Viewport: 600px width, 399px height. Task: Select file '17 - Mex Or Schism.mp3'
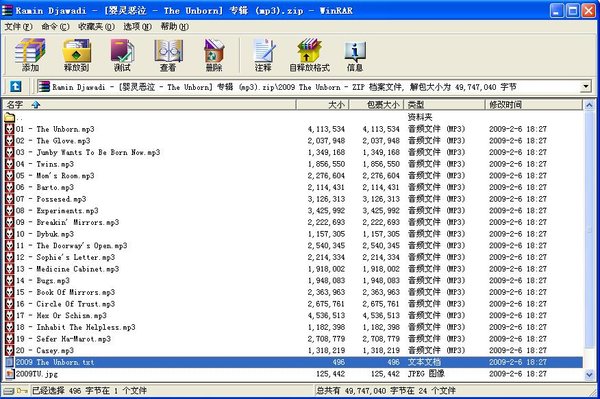(x=61, y=316)
